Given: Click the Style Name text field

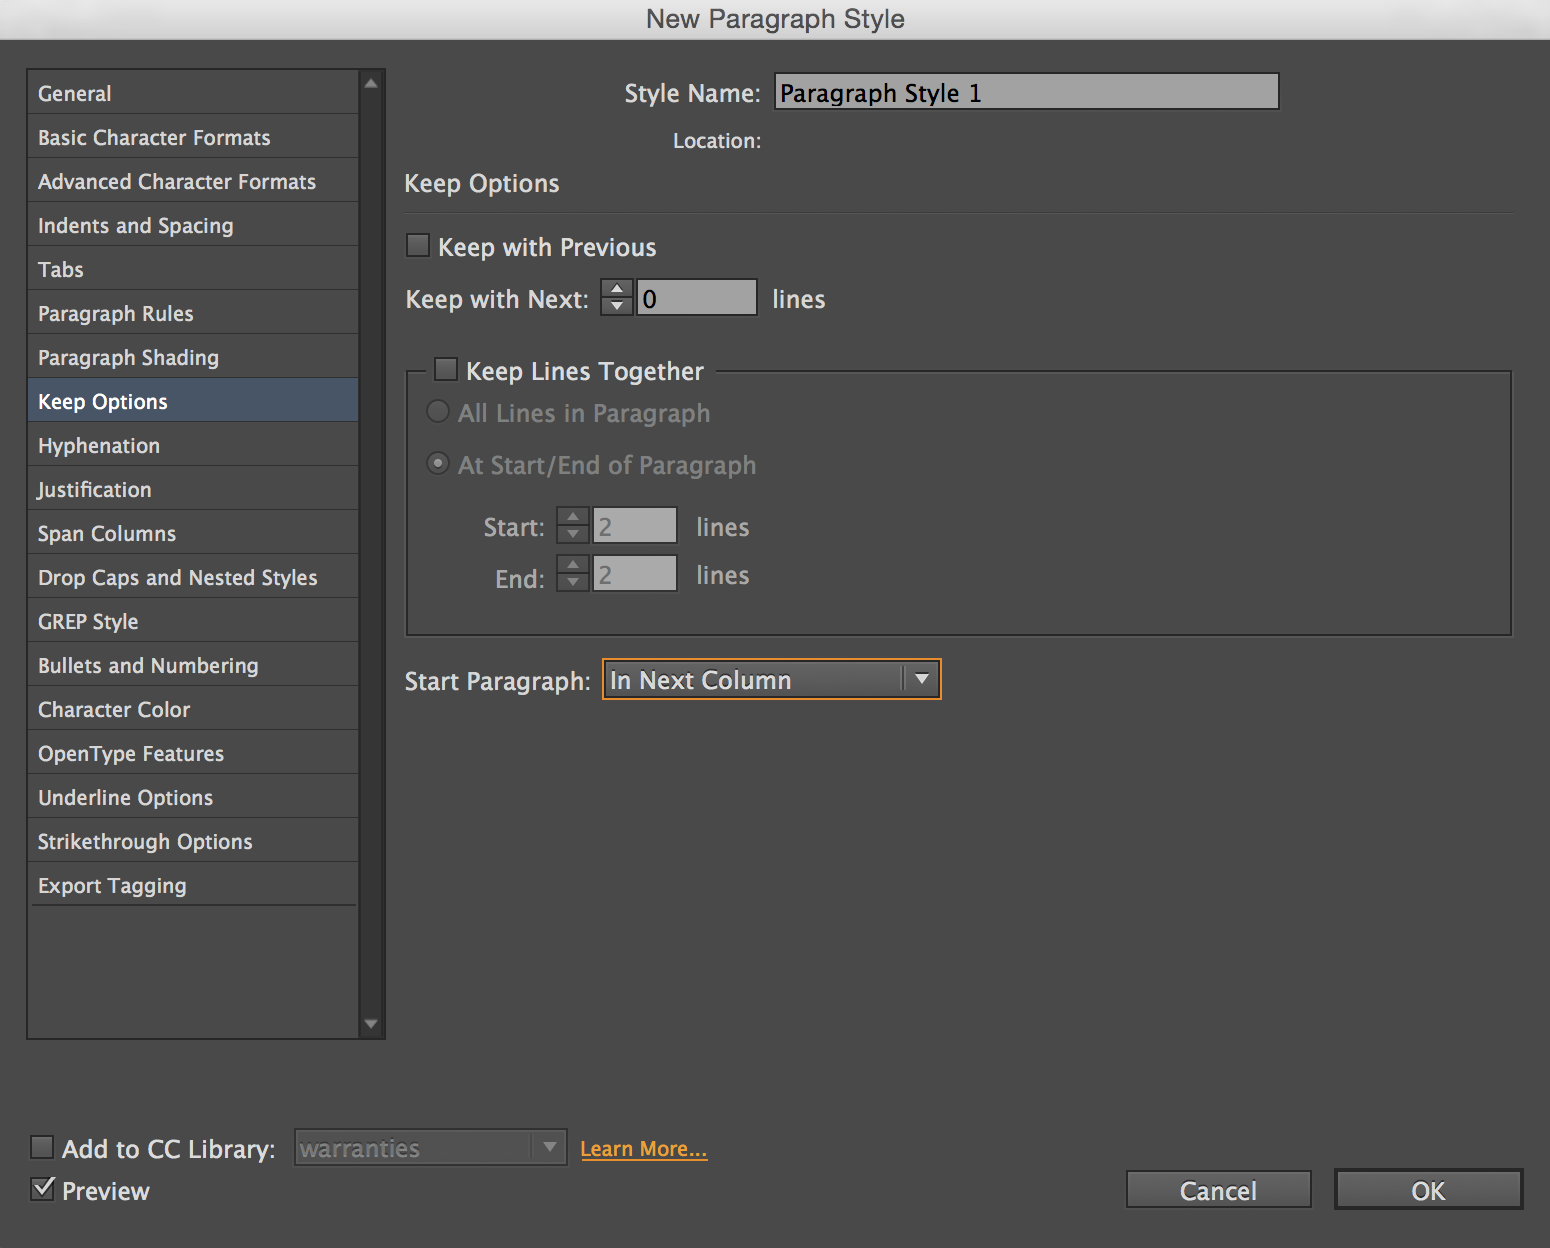Looking at the screenshot, I should [1026, 93].
